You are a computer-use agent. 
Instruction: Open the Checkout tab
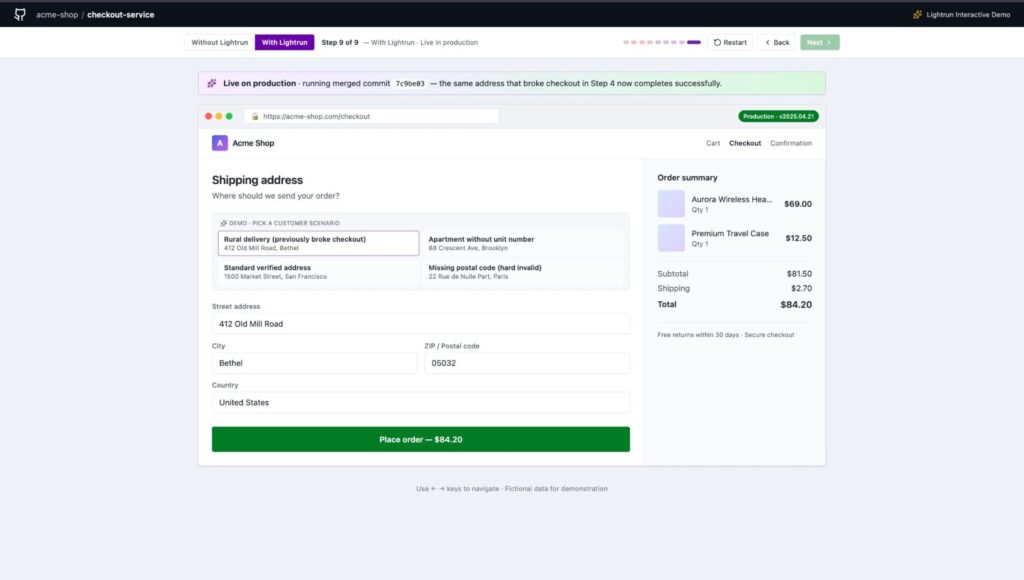pos(744,143)
